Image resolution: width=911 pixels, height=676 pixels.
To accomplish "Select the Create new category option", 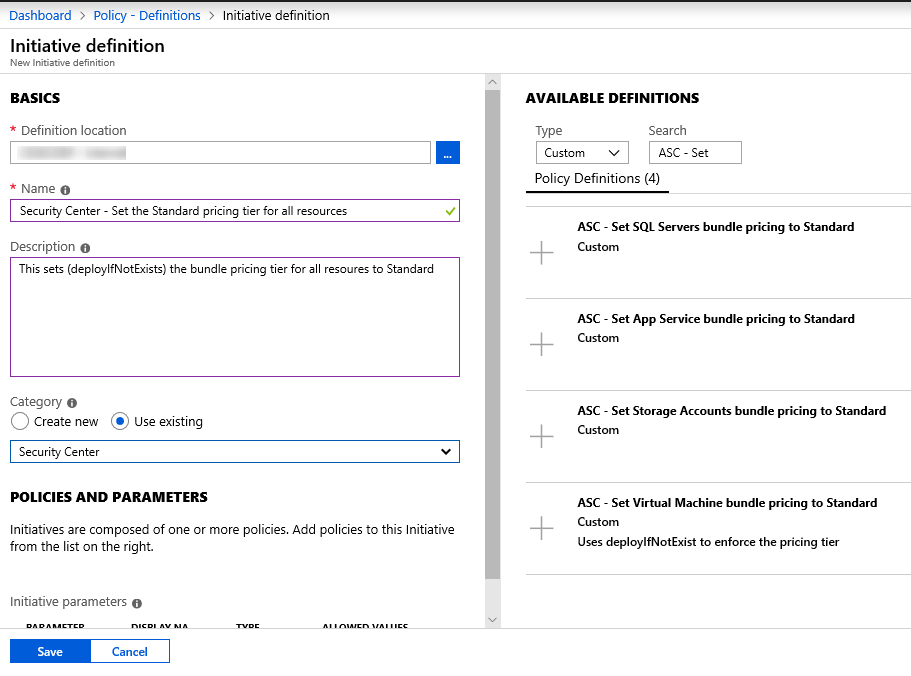I will coord(20,421).
